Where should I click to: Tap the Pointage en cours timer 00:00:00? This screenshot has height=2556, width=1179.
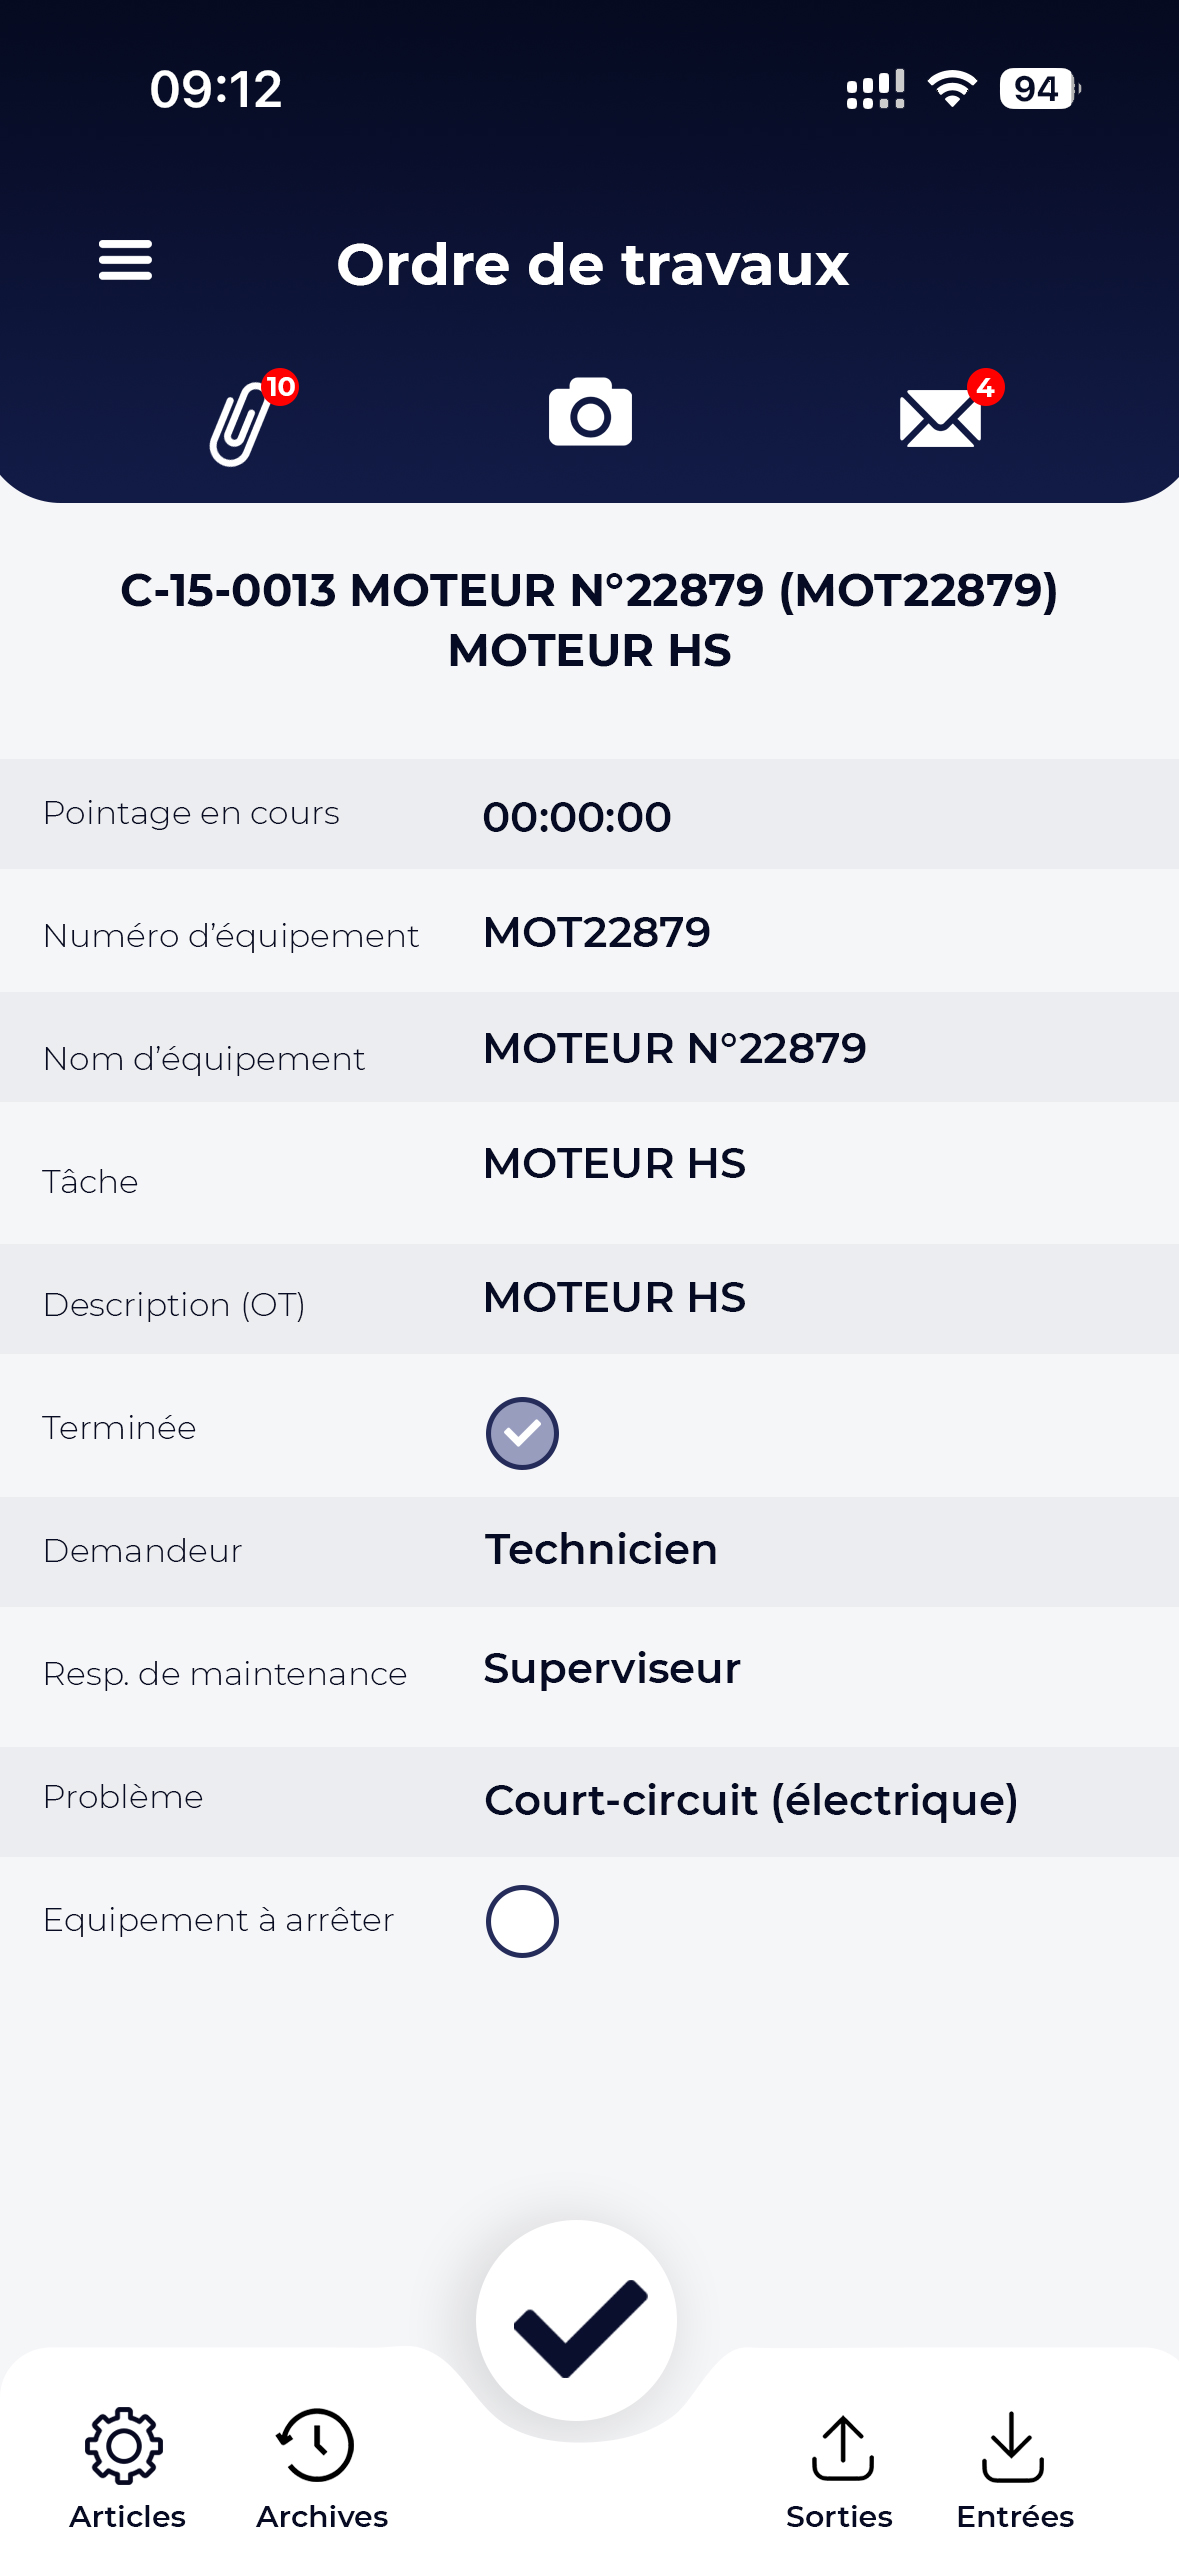[577, 816]
